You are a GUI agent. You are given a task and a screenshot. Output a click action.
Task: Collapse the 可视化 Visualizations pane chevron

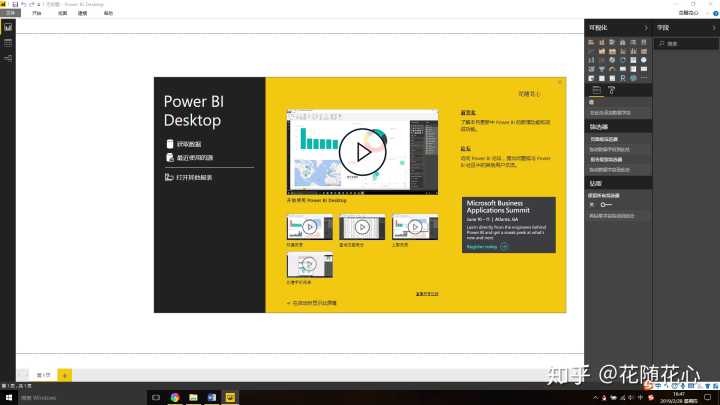pyautogui.click(x=646, y=28)
